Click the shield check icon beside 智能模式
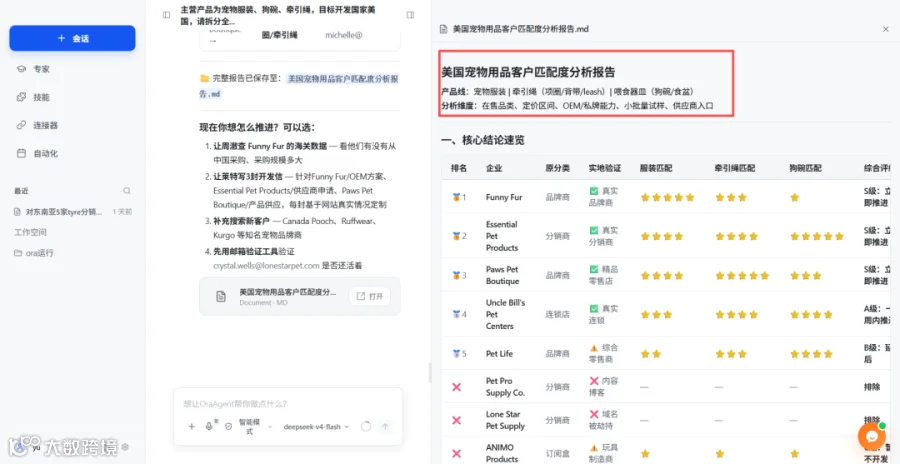 [228, 427]
